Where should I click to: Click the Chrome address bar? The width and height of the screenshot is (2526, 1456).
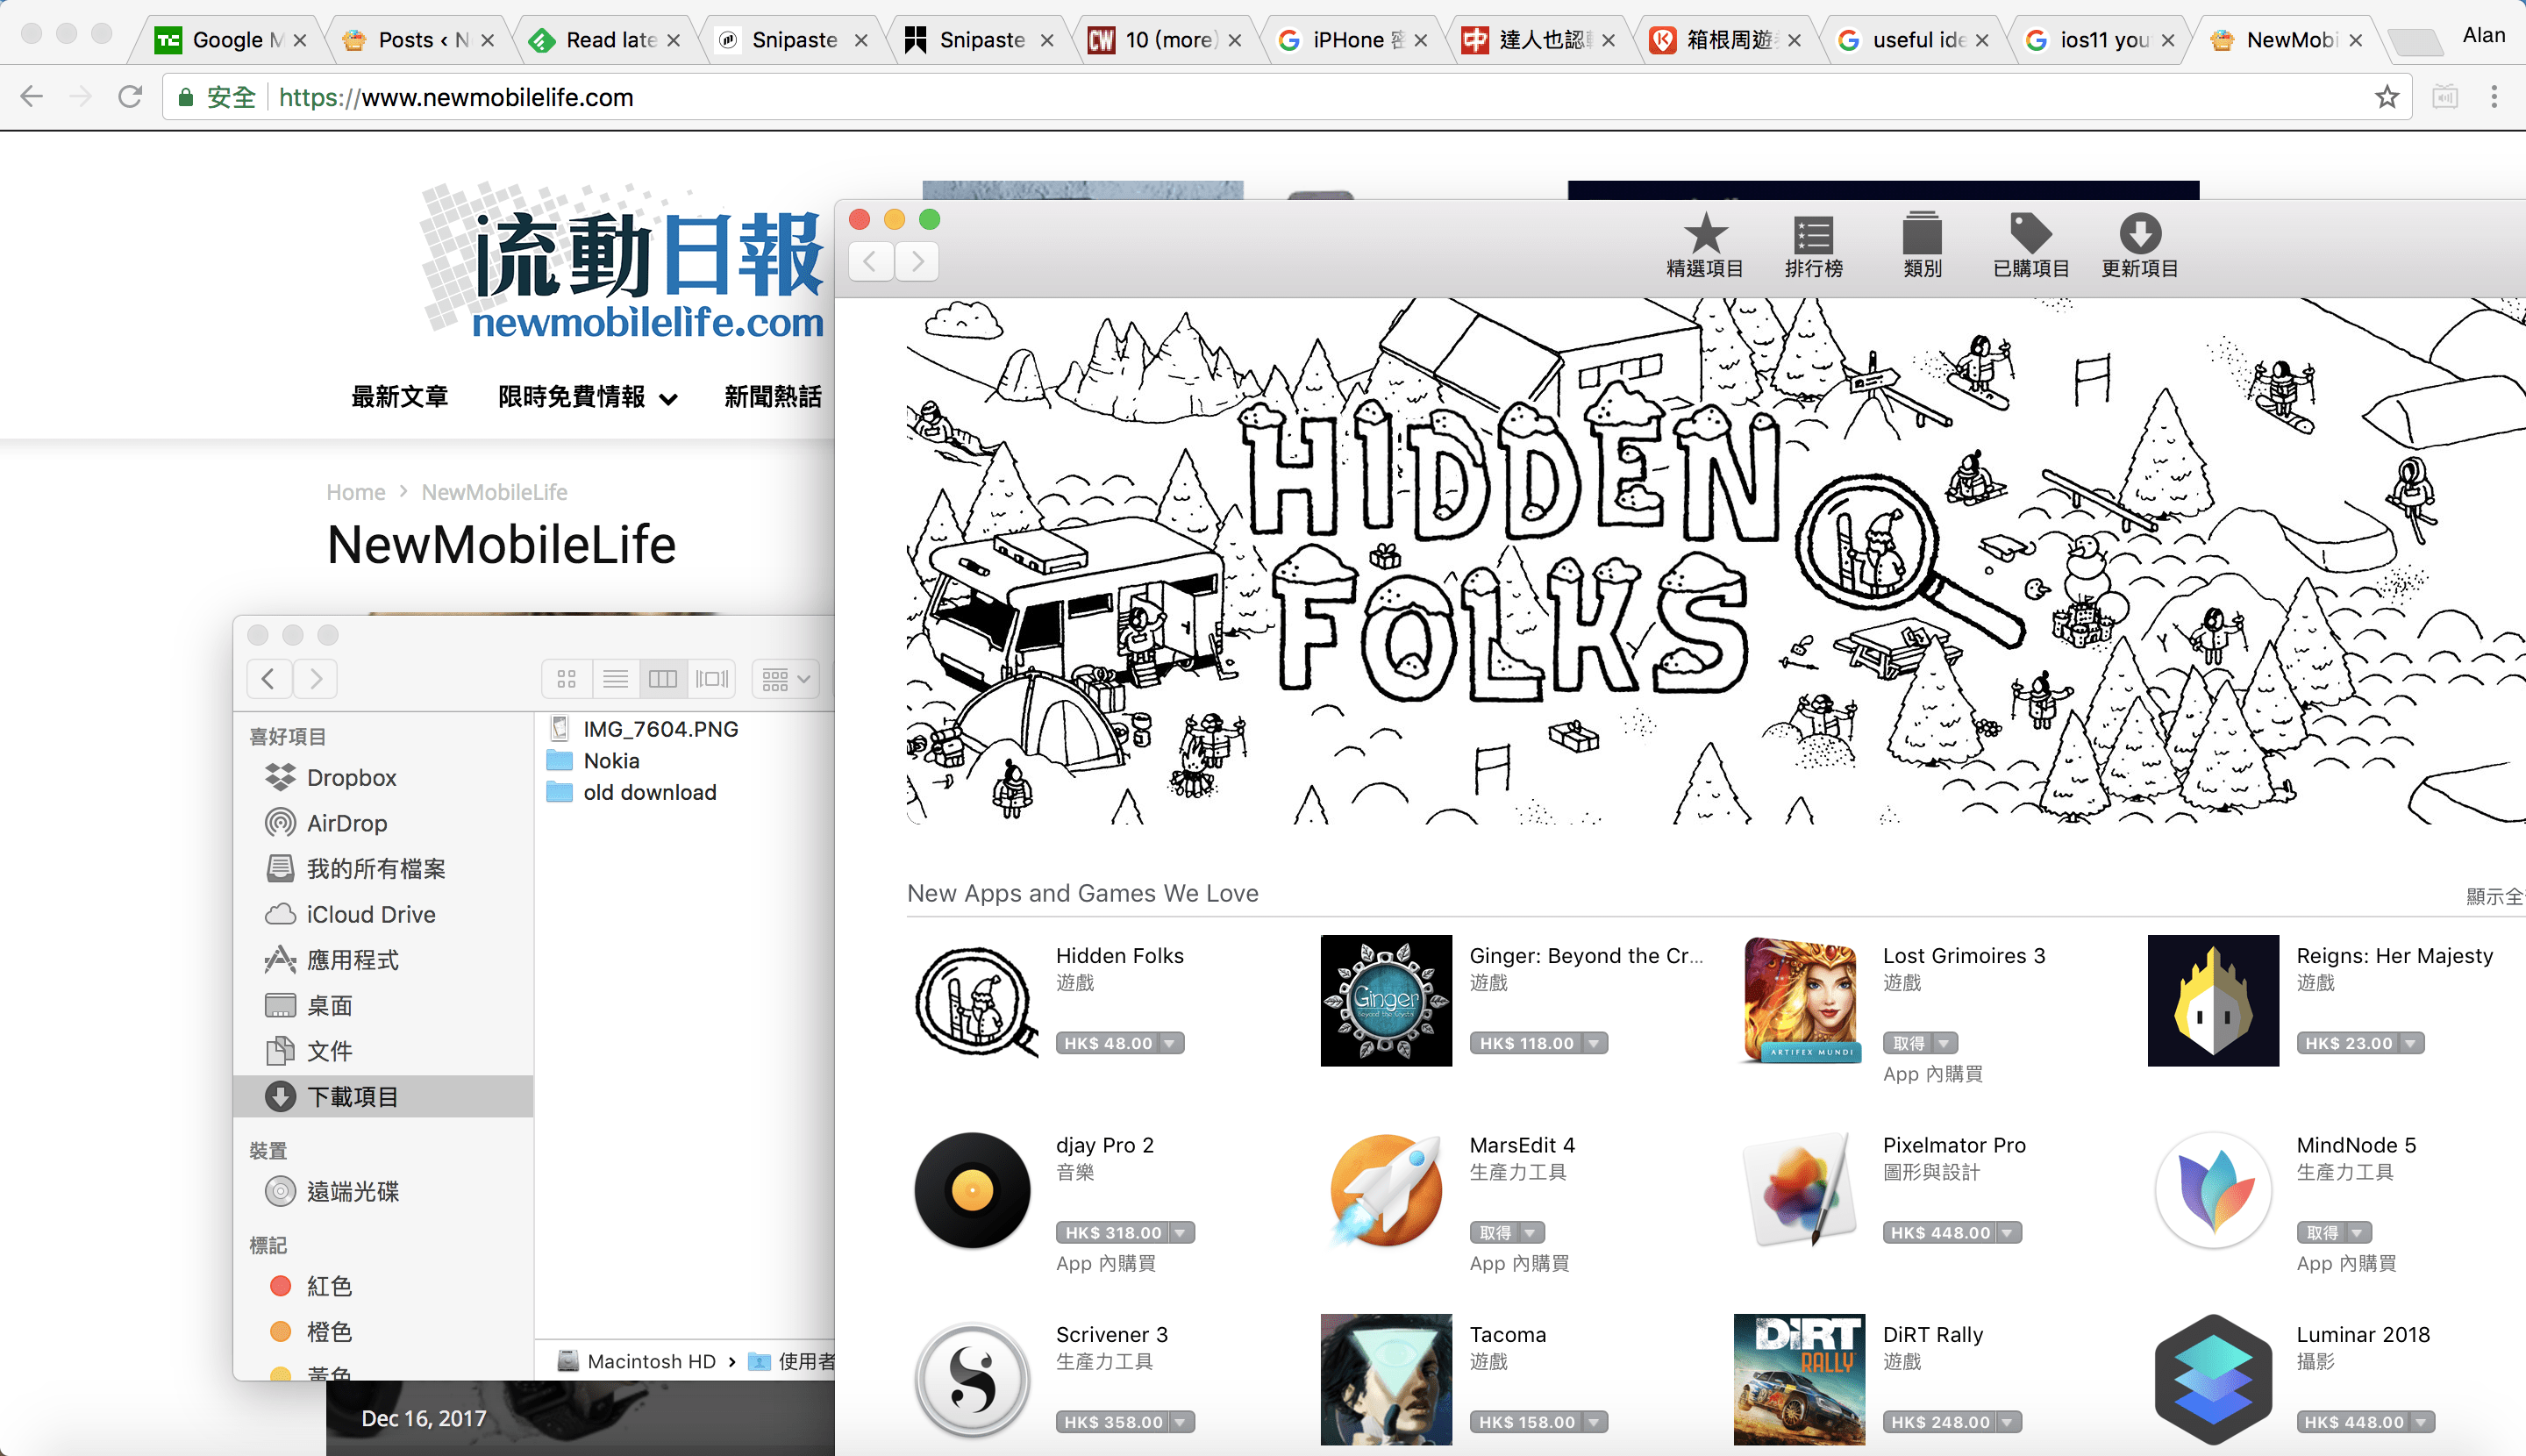[x=1286, y=97]
